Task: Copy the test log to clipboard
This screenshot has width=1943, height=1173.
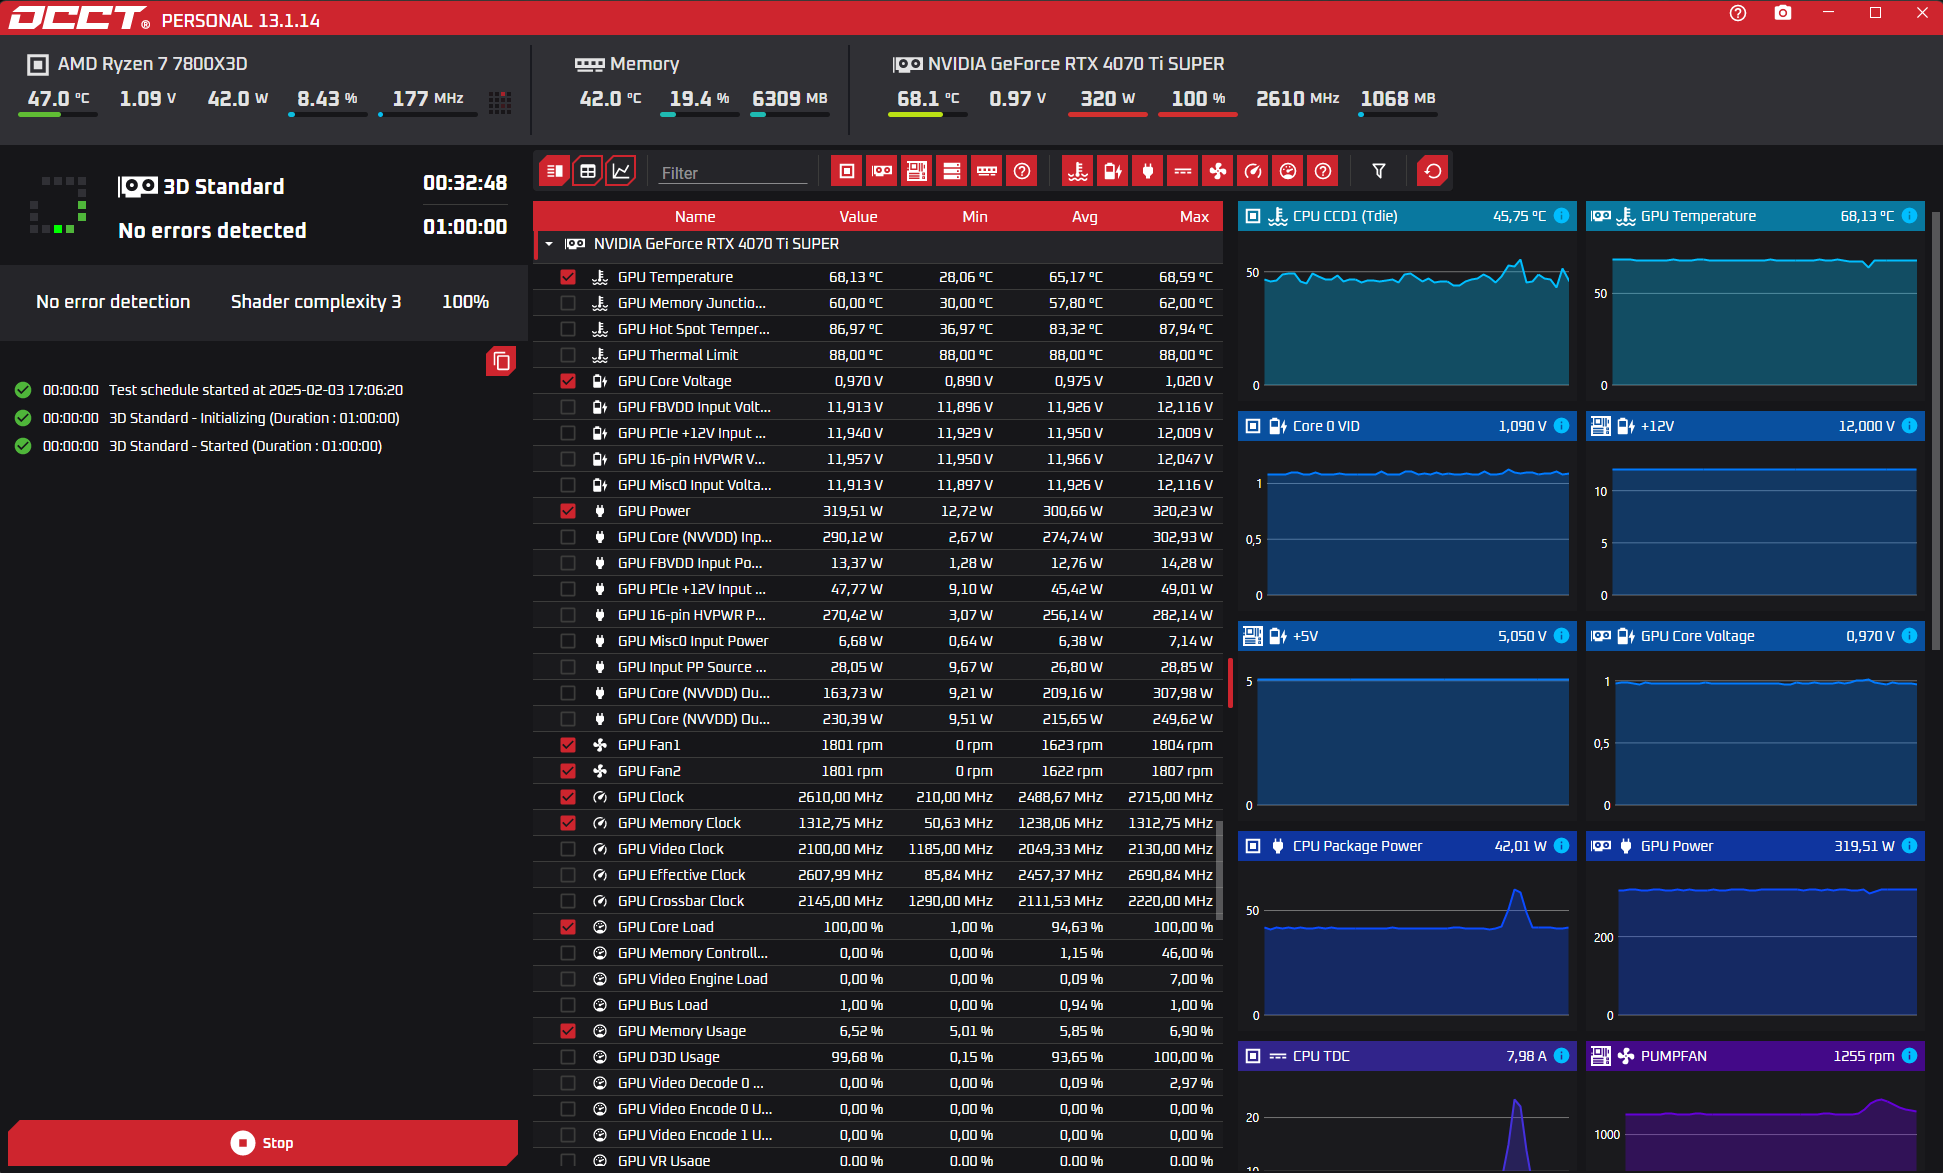Action: point(501,361)
